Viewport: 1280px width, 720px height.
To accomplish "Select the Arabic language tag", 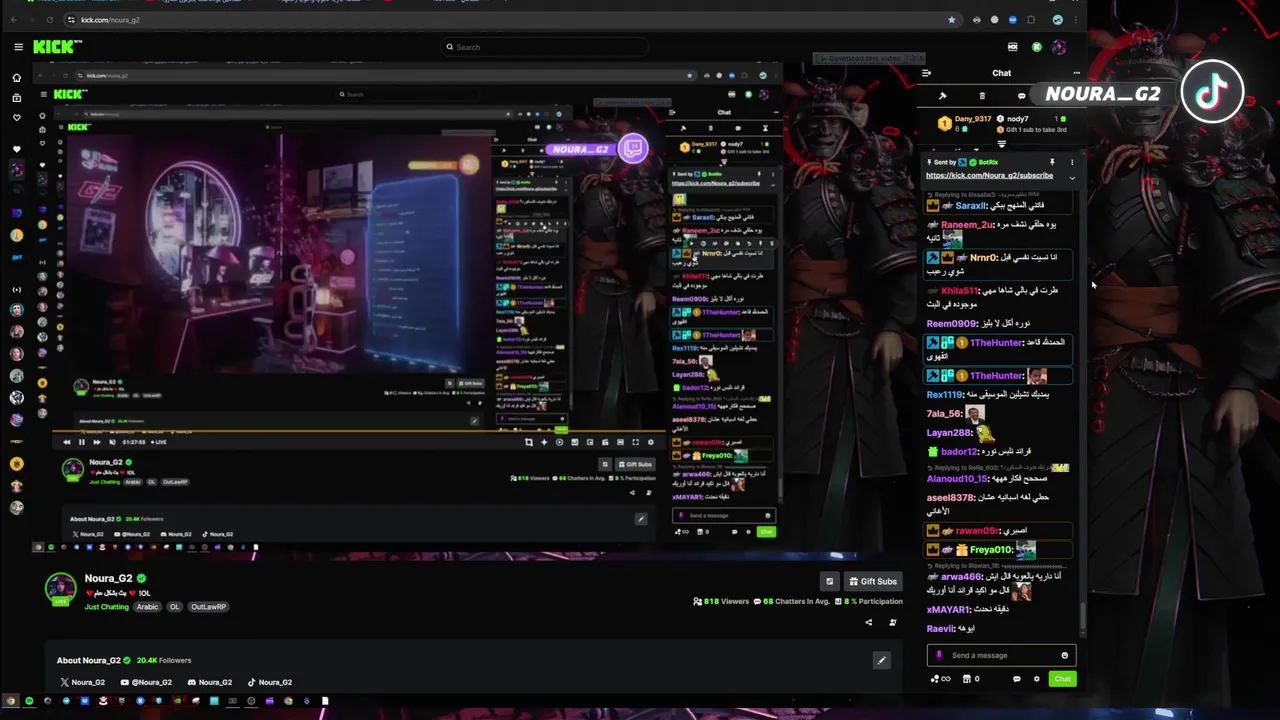I will click(x=147, y=607).
